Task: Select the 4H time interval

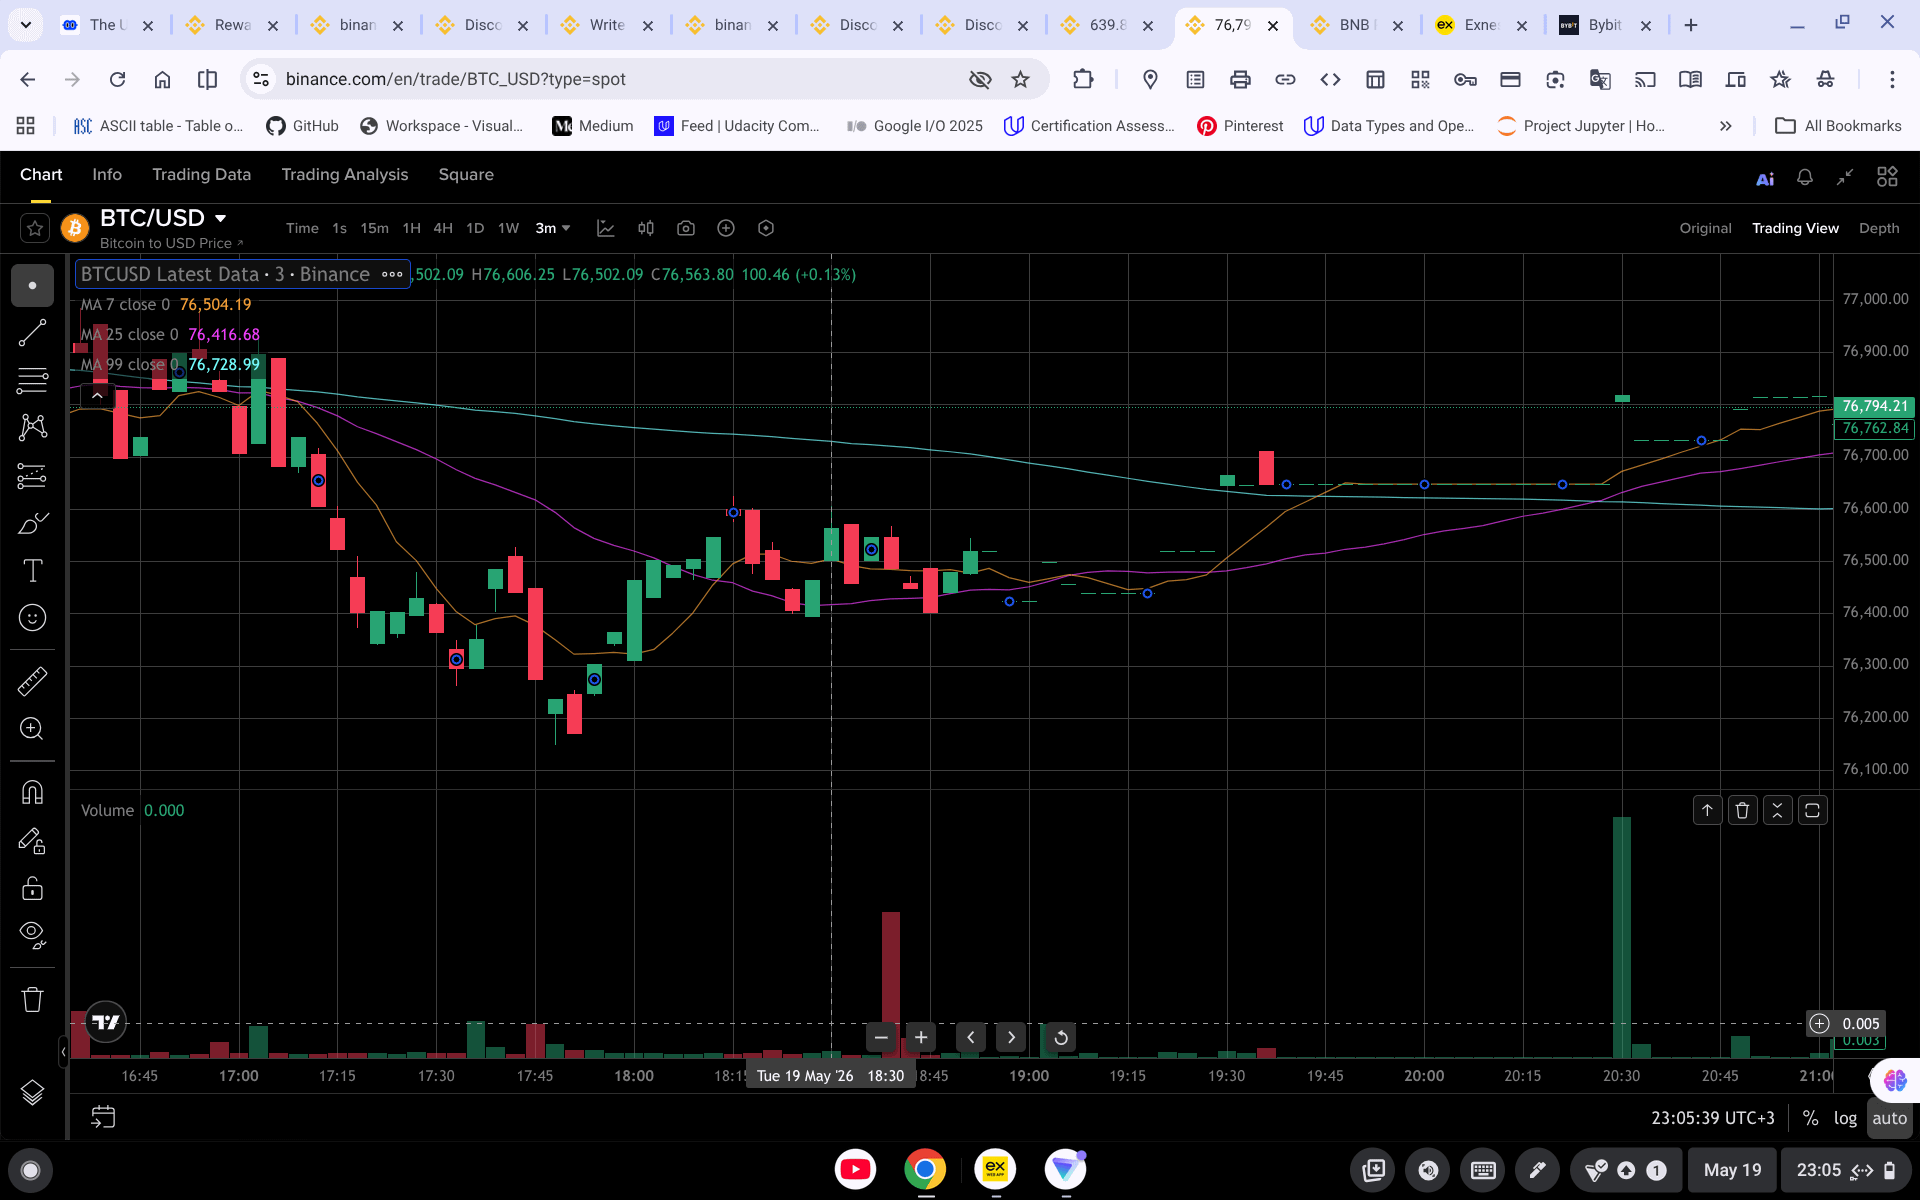Action: (443, 228)
